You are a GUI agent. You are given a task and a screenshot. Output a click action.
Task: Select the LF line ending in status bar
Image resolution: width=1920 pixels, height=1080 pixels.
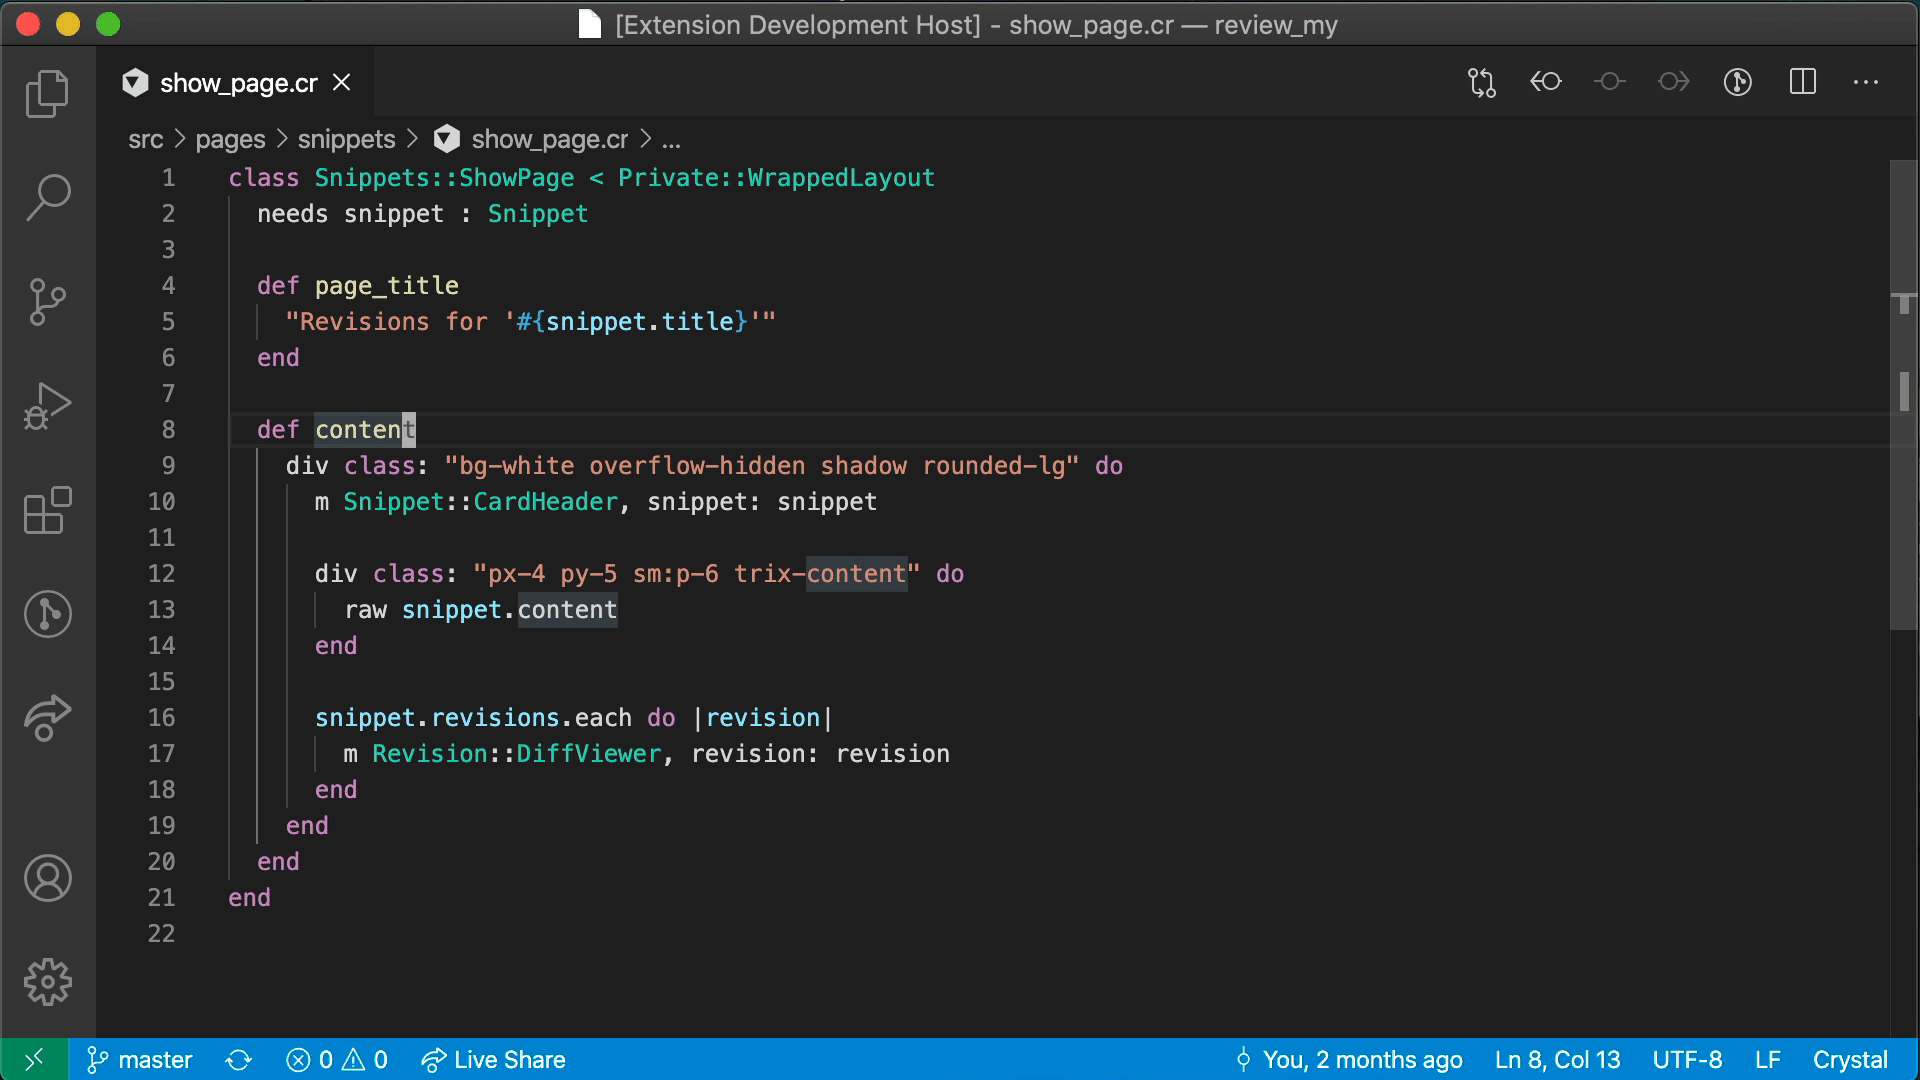click(x=1767, y=1059)
